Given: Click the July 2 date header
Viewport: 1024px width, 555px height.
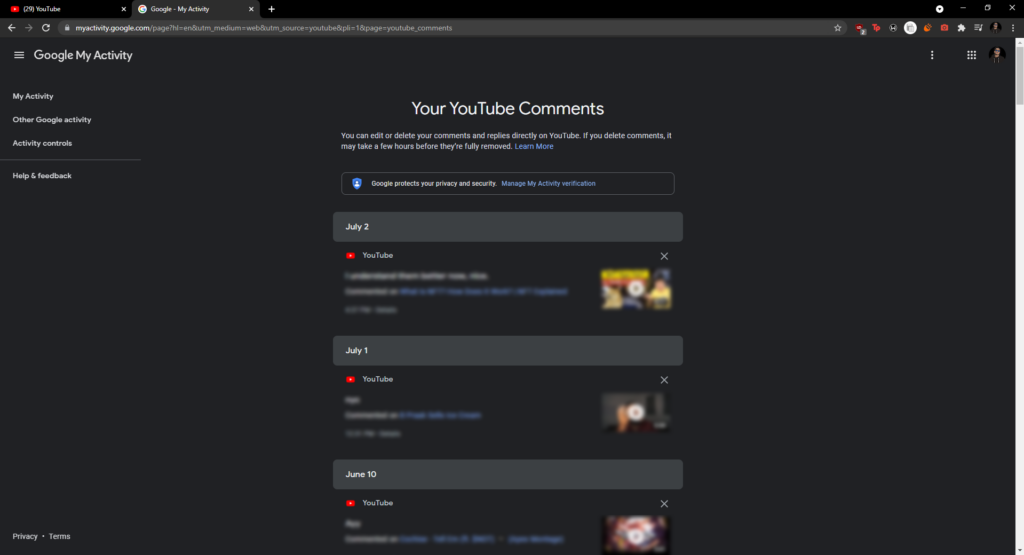Looking at the screenshot, I should [x=507, y=227].
